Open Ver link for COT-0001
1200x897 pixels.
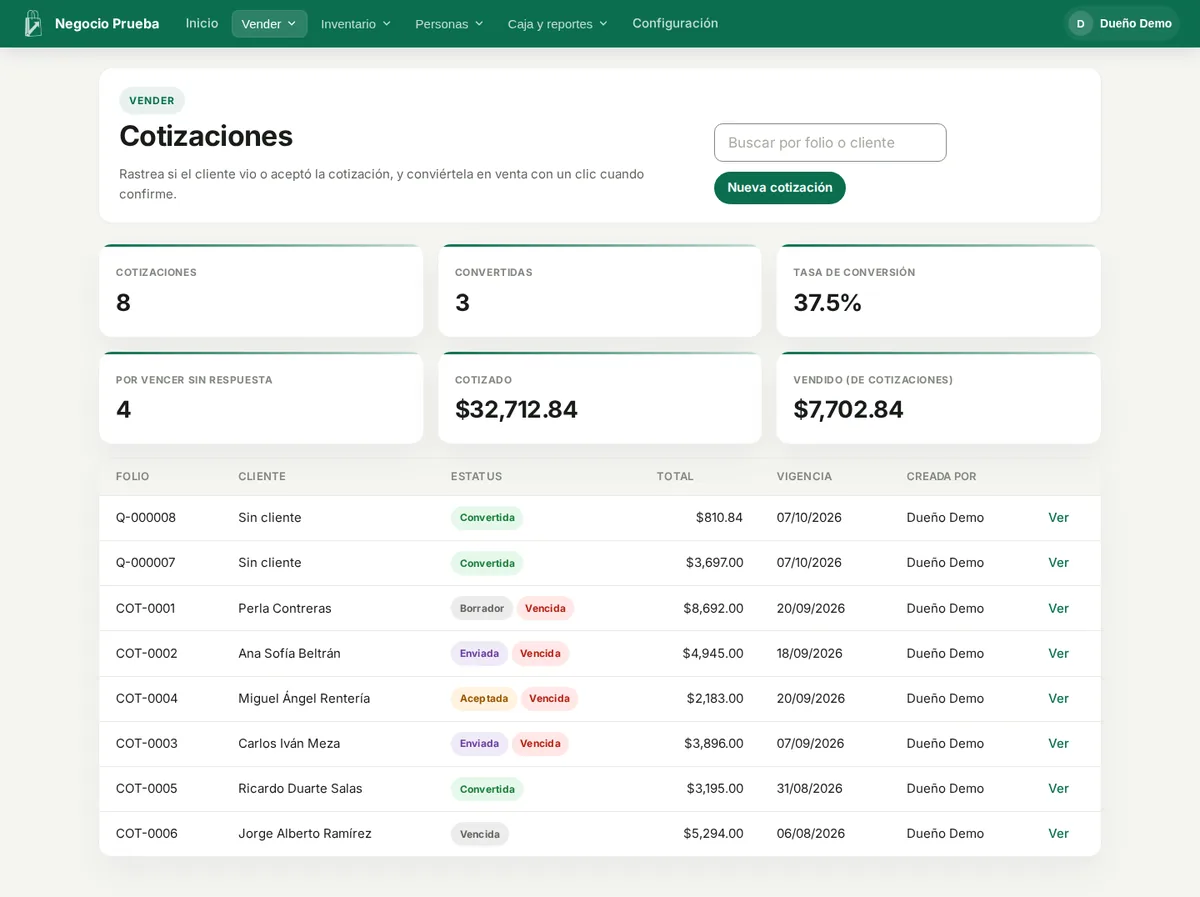coord(1058,608)
